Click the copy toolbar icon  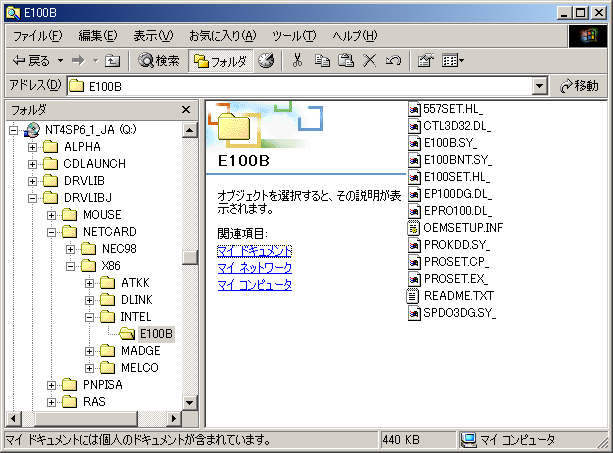(322, 61)
